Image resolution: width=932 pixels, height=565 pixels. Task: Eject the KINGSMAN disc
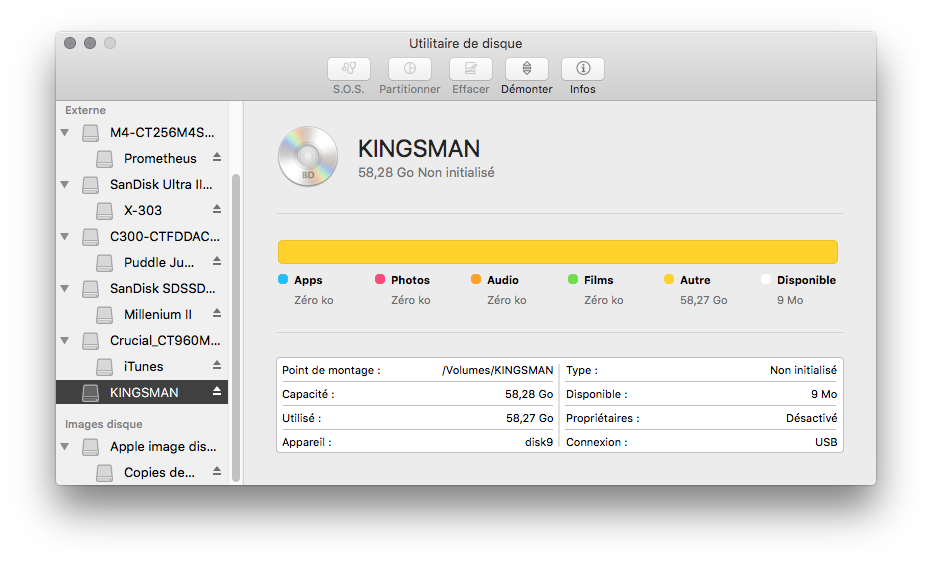tap(217, 392)
